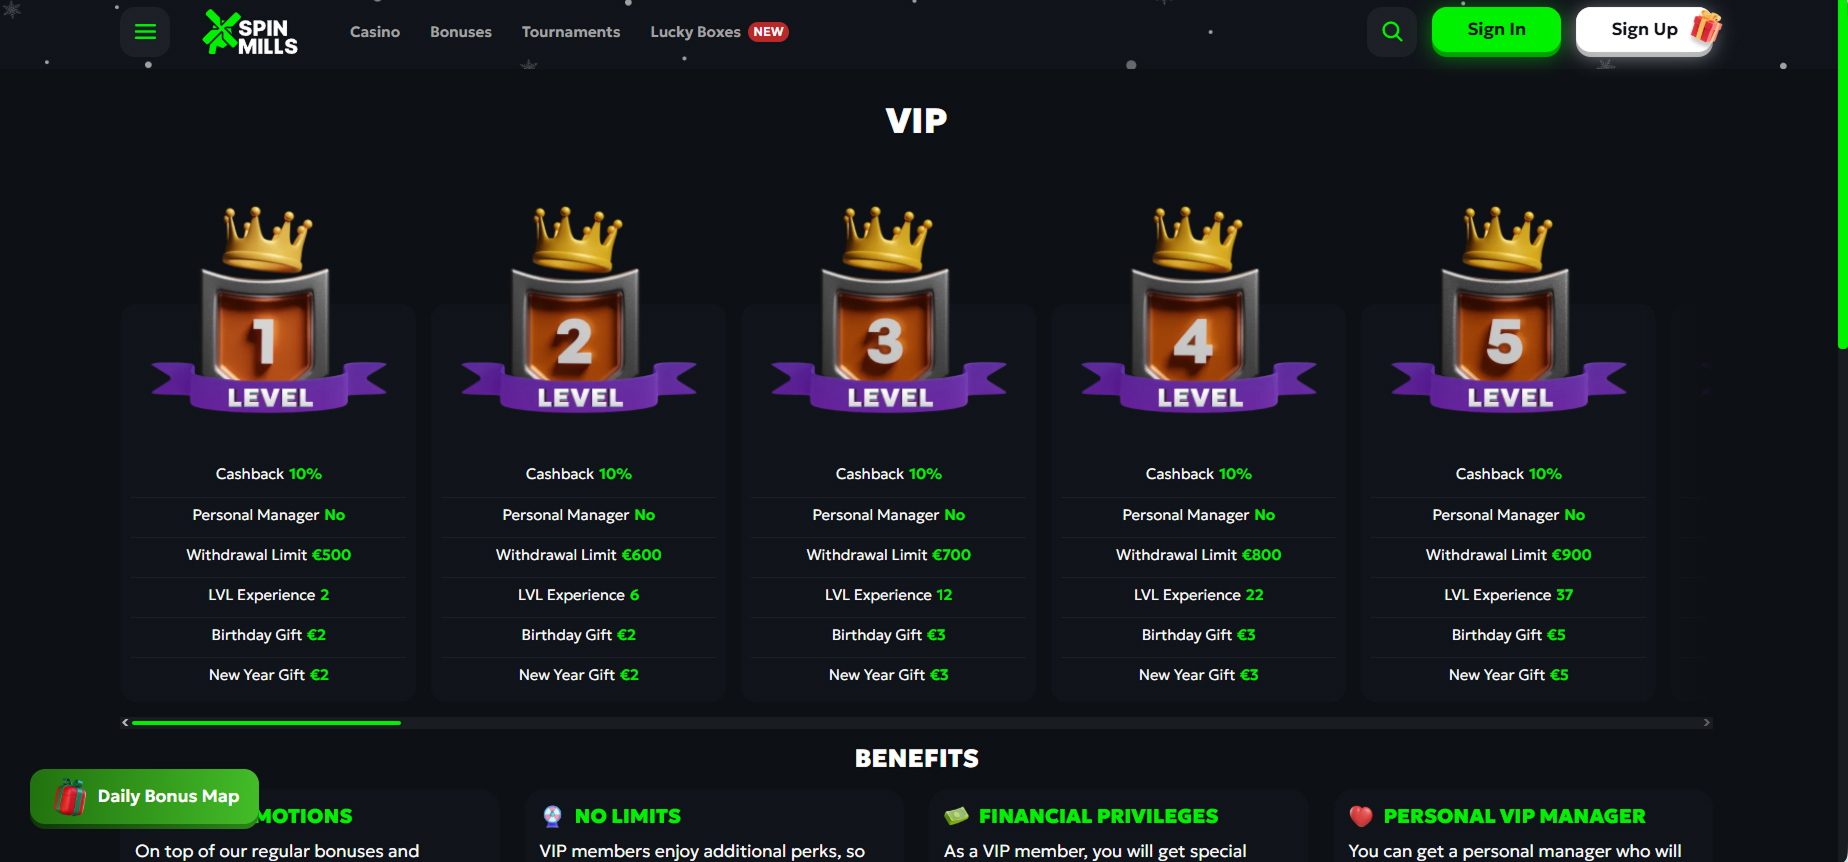Click the right arrow of levels scrollbar
The height and width of the screenshot is (862, 1848).
click(x=1707, y=722)
